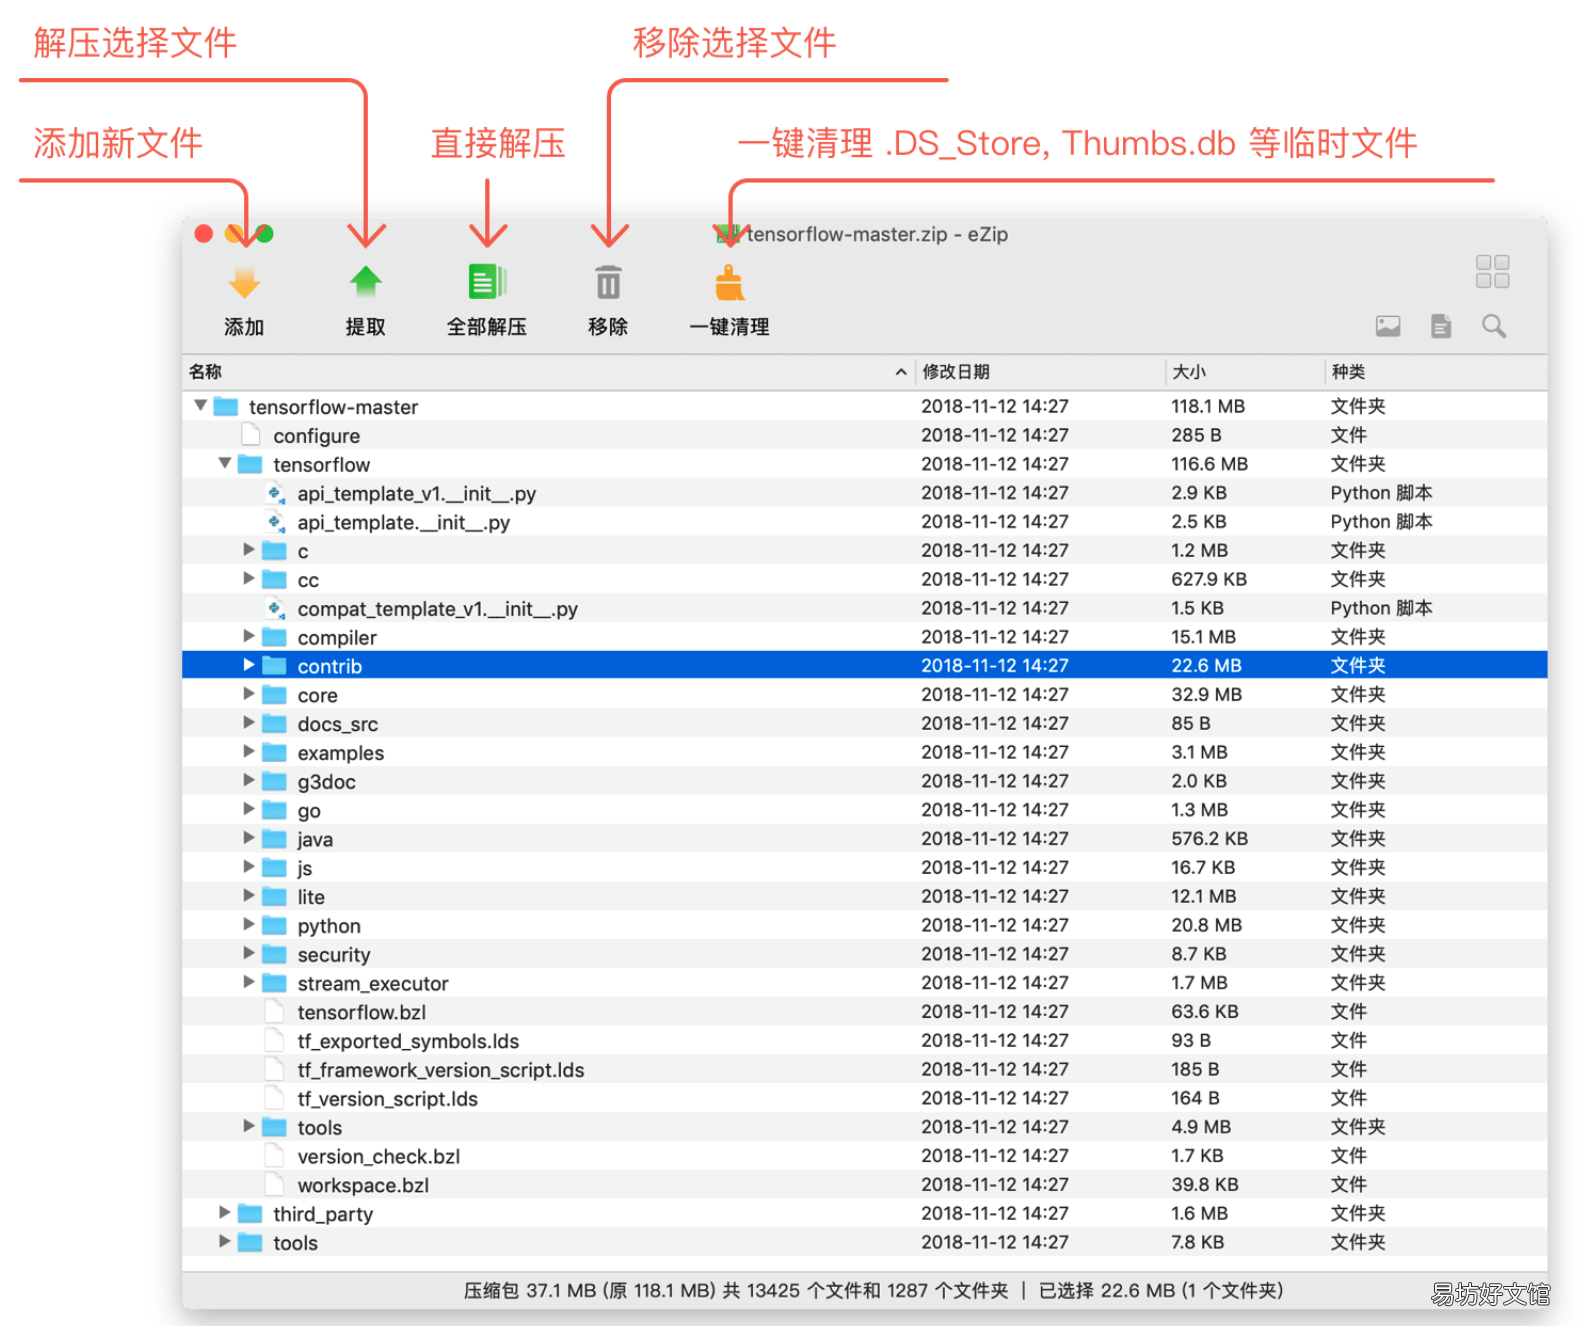Click the third_party folder icon

(250, 1213)
